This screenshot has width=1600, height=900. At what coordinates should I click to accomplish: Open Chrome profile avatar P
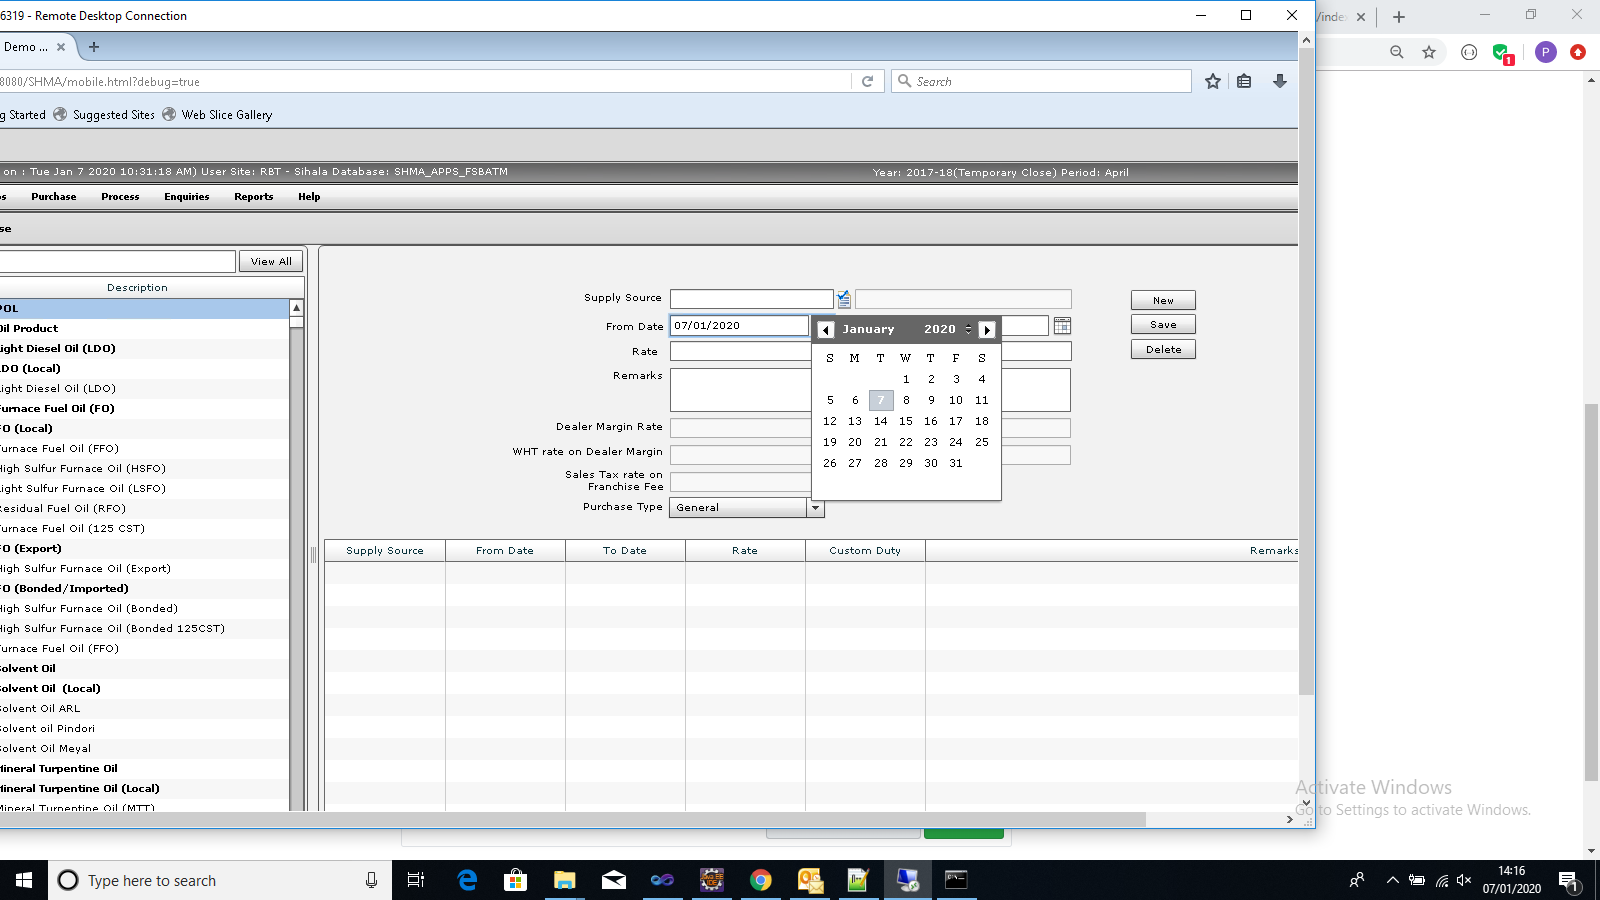click(1545, 52)
